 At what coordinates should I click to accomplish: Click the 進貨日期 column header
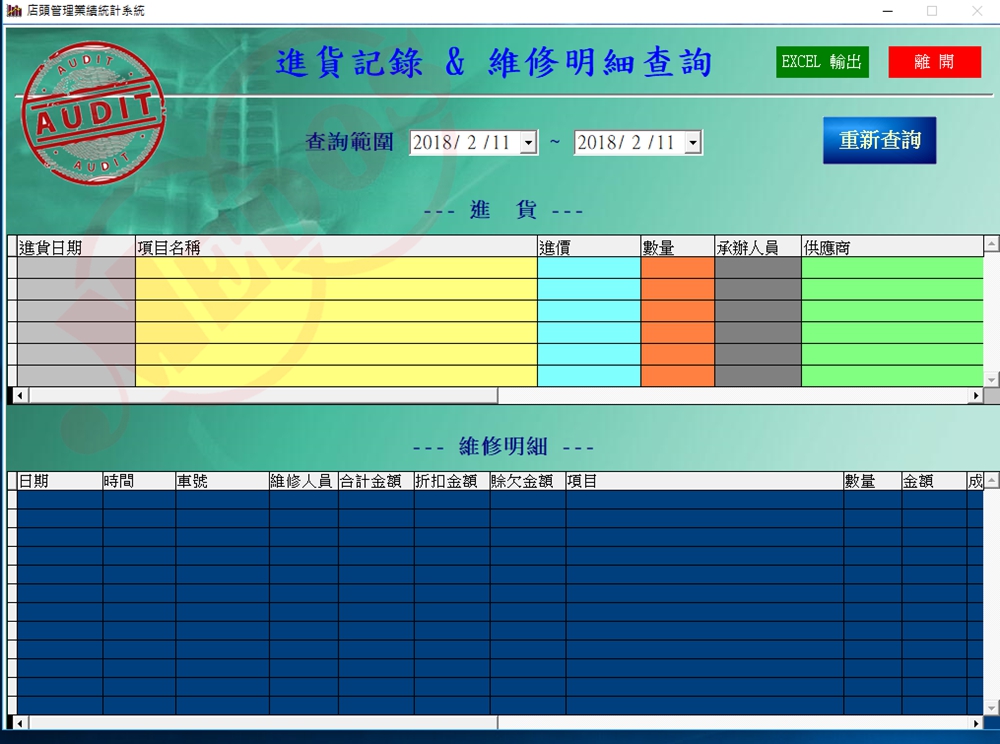point(76,247)
